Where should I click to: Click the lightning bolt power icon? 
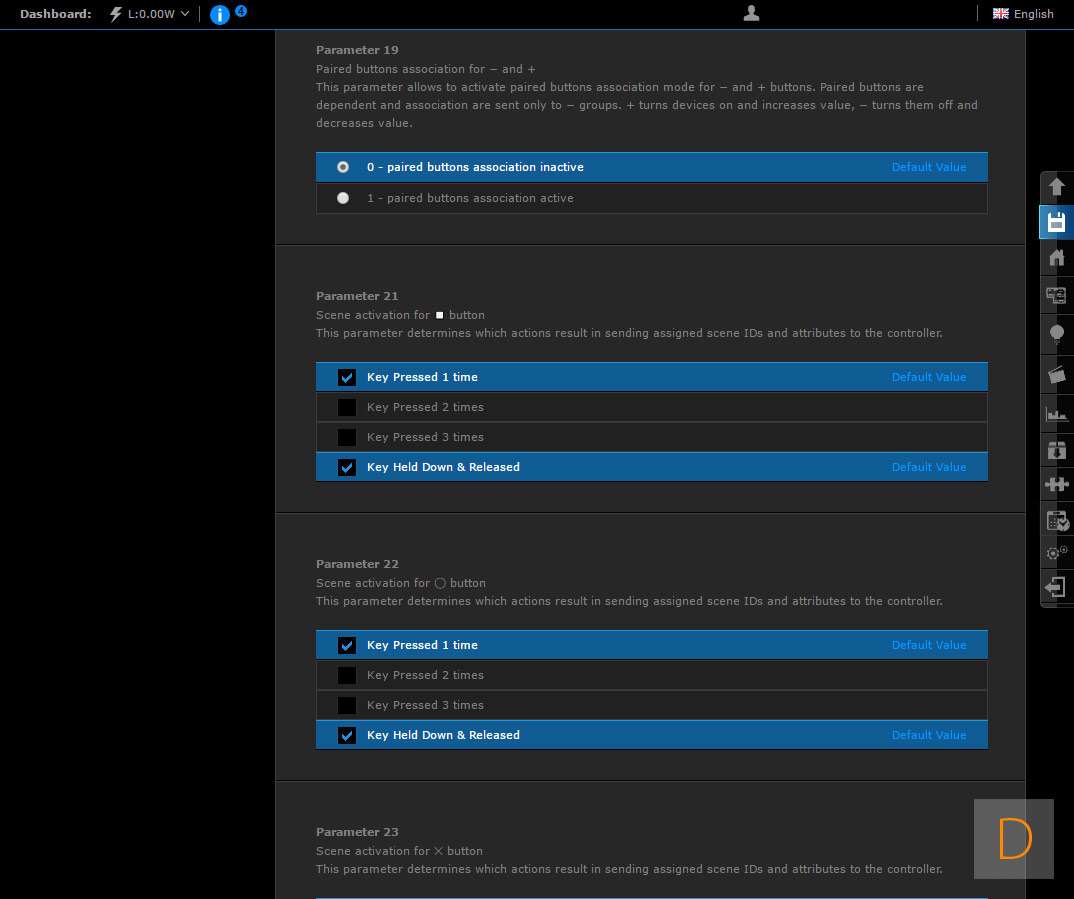coord(115,14)
